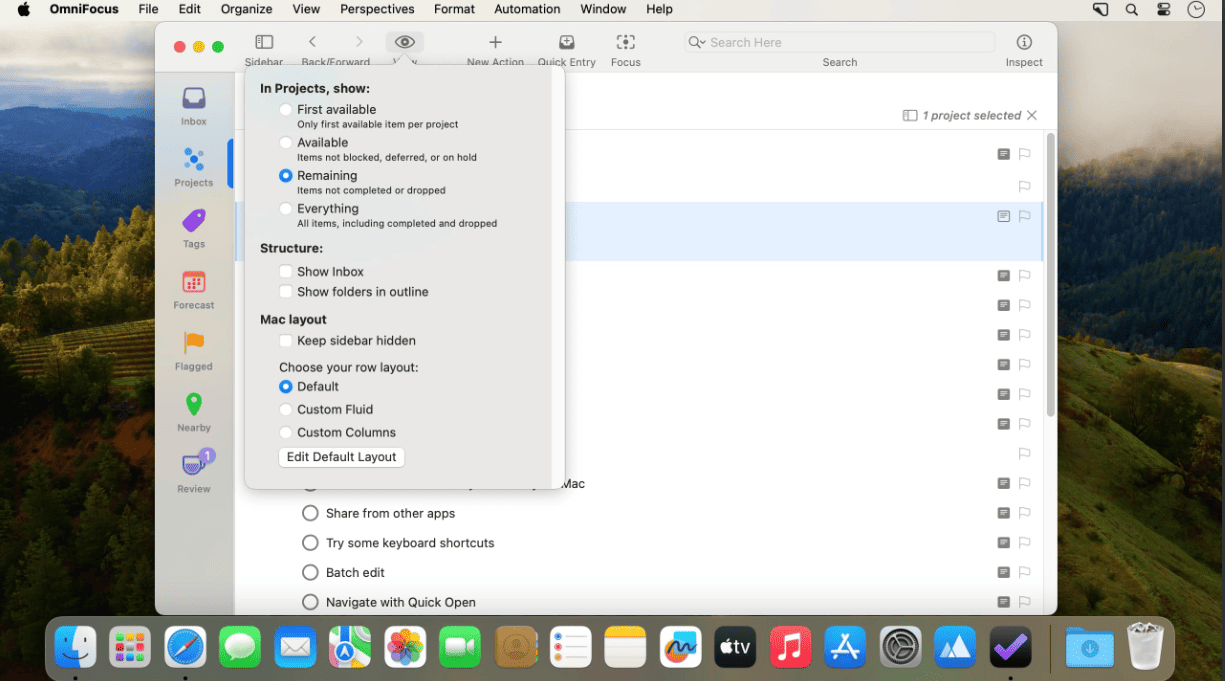Viewport: 1225px width, 681px height.
Task: Open note of Navigate with Quick Open
Action: pos(1003,602)
